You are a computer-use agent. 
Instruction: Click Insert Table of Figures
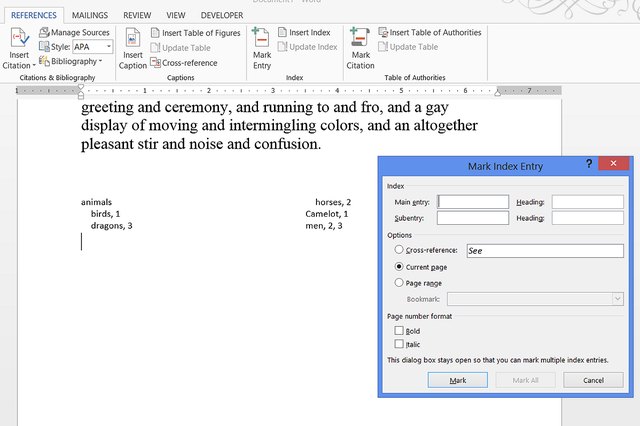pos(196,33)
